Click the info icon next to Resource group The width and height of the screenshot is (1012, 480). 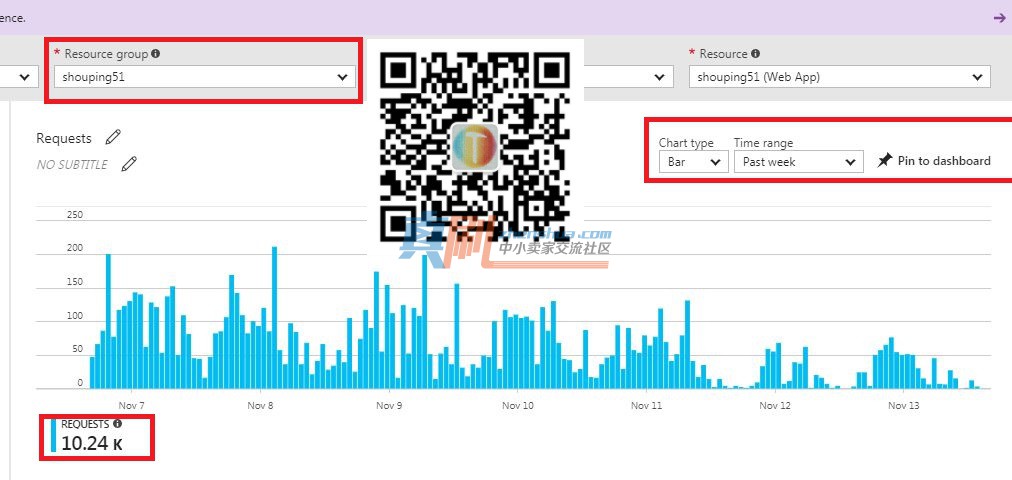(x=156, y=54)
